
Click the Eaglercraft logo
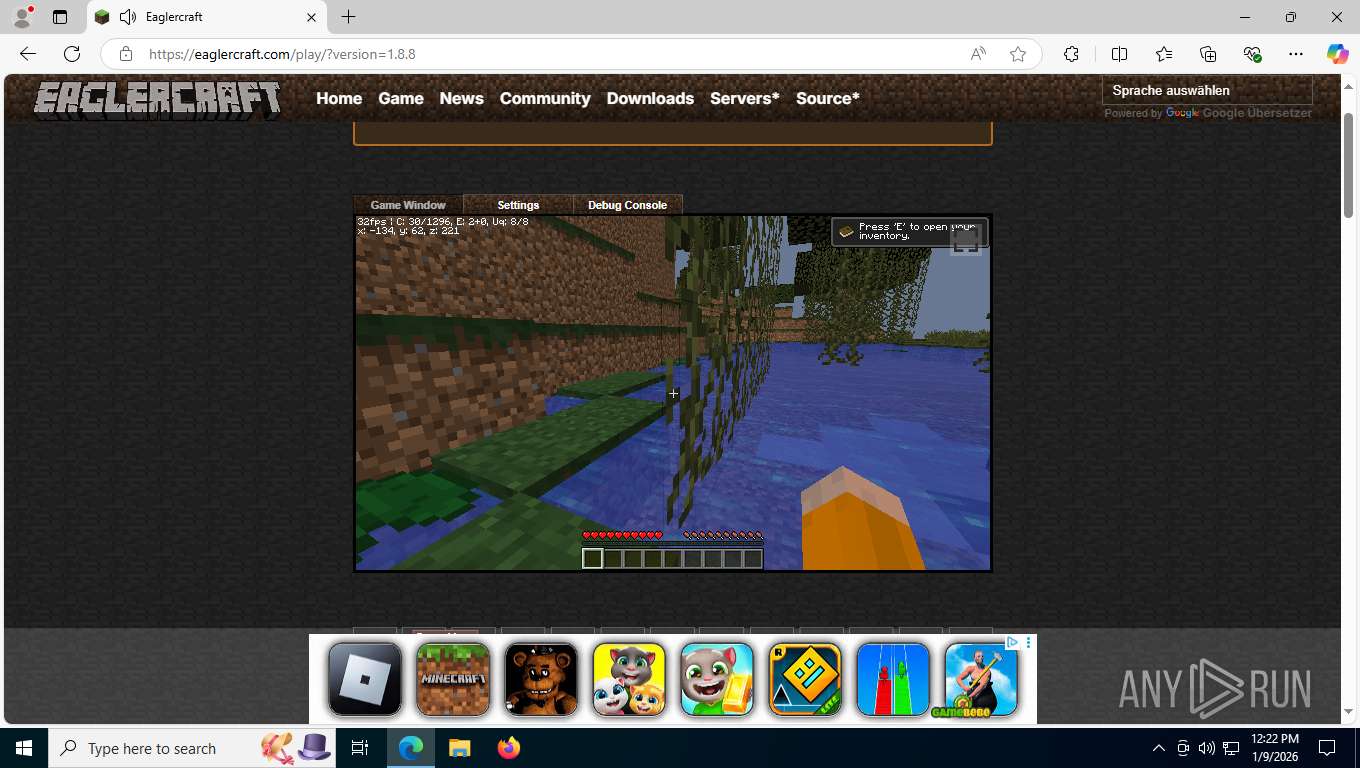(157, 99)
